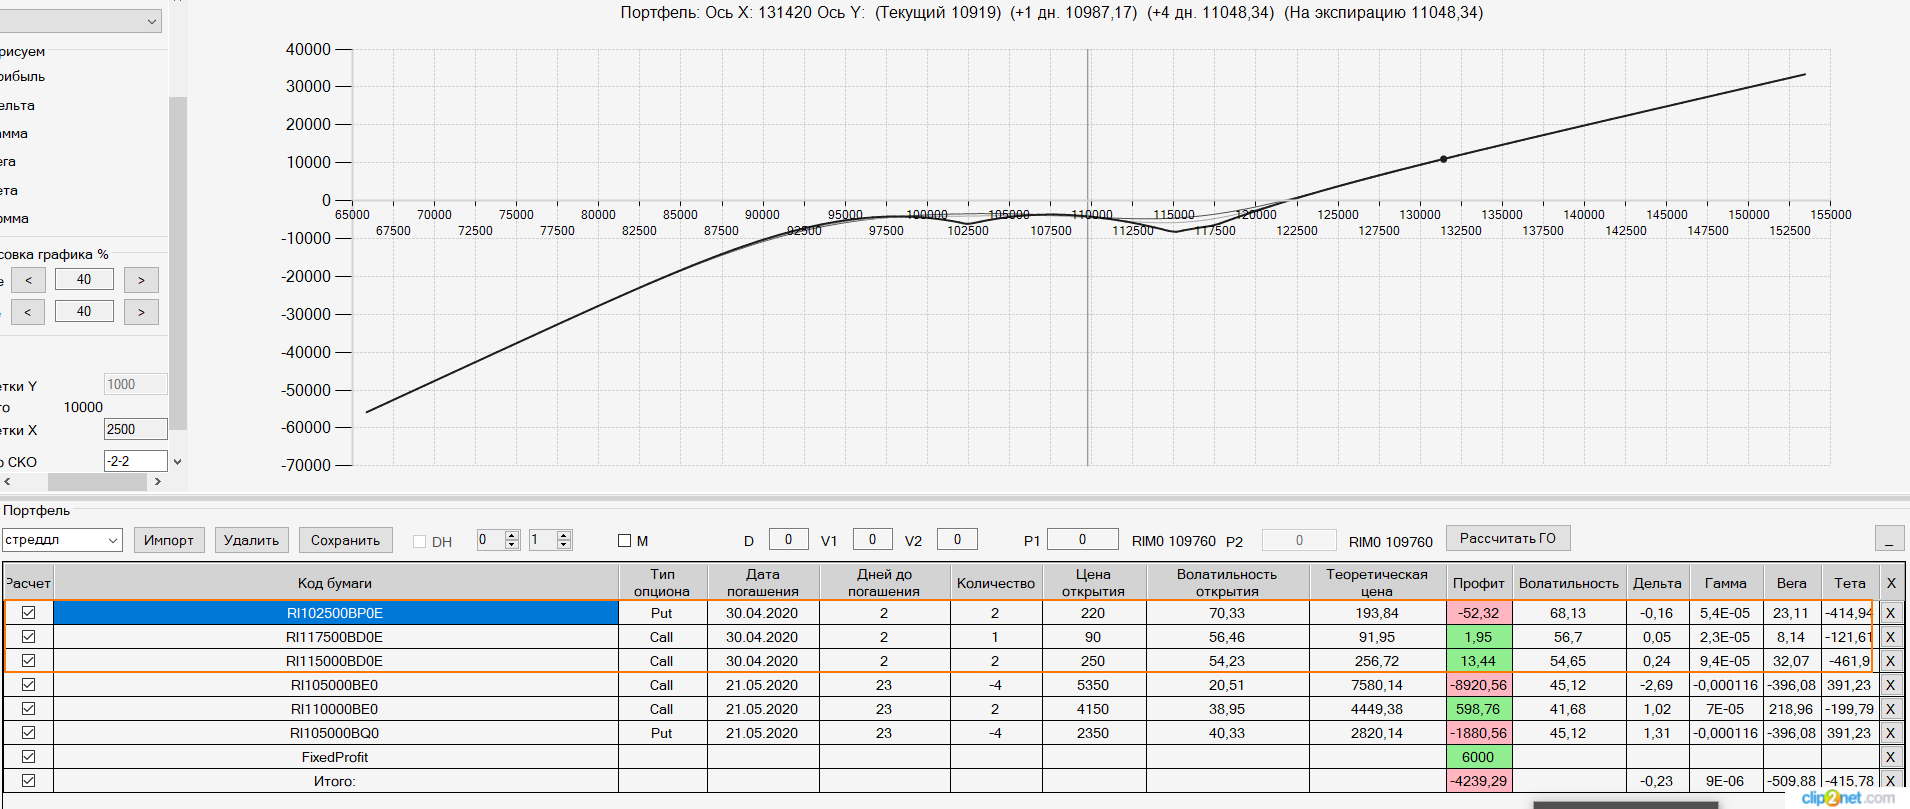The width and height of the screenshot is (1910, 809).
Task: Toggle the RI110000BE0 row checkbox
Action: 29,709
